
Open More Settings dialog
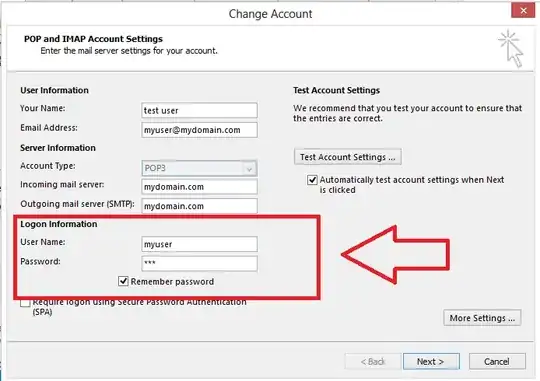click(x=482, y=318)
